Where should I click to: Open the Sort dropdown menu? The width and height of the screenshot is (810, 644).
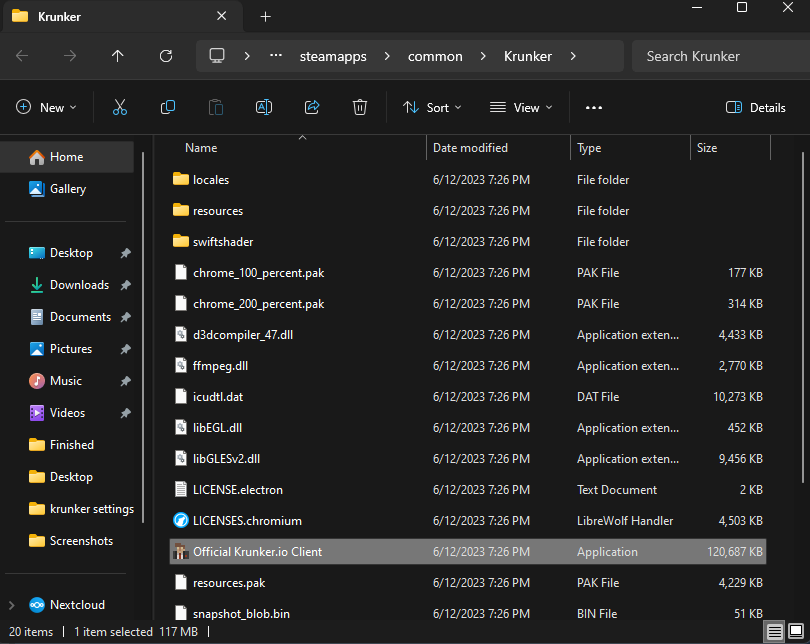pyautogui.click(x=432, y=107)
